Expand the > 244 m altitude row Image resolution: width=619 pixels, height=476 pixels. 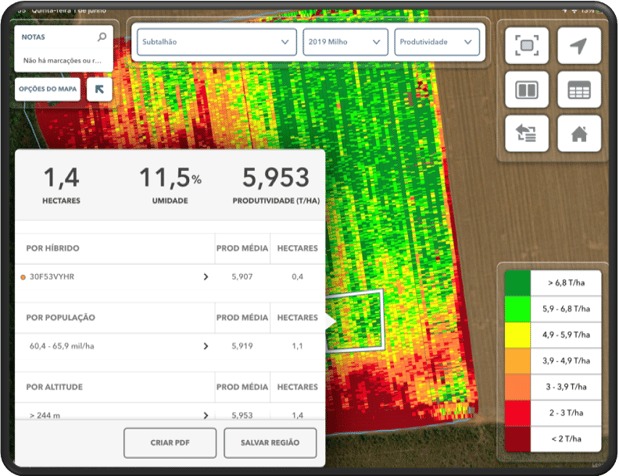tap(206, 414)
